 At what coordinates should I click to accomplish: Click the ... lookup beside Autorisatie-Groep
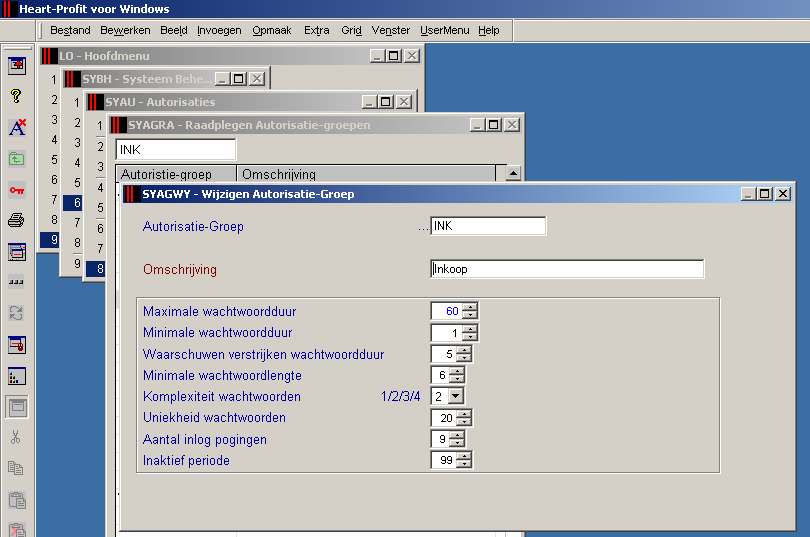click(423, 227)
